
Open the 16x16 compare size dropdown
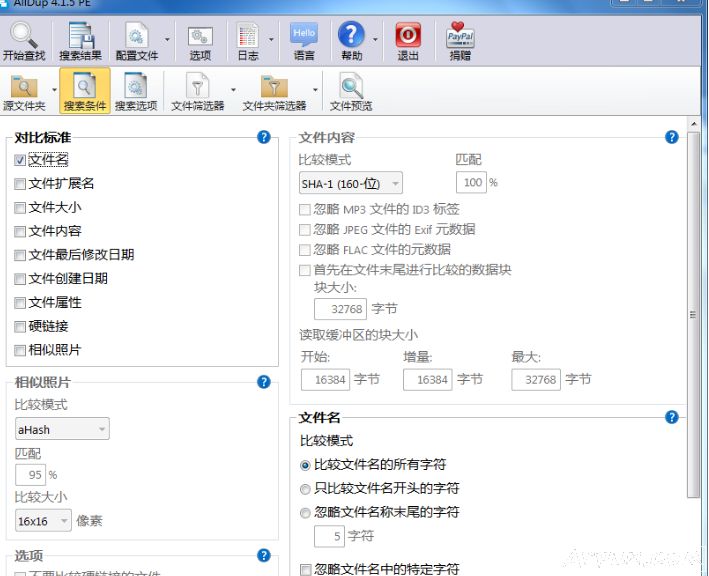click(x=43, y=521)
